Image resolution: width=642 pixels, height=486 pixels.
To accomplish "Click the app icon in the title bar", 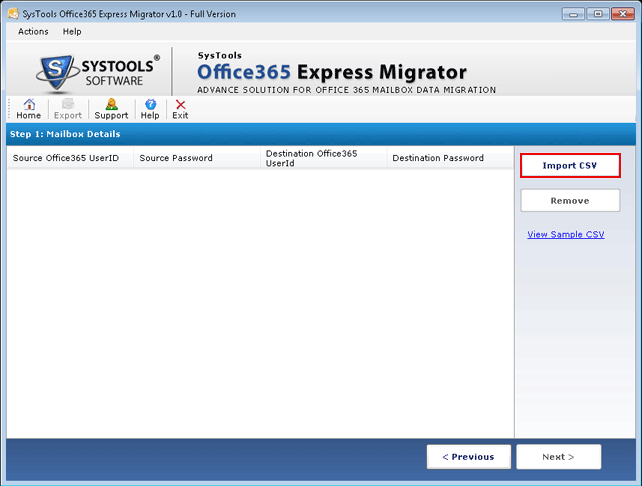I will pyautogui.click(x=13, y=14).
